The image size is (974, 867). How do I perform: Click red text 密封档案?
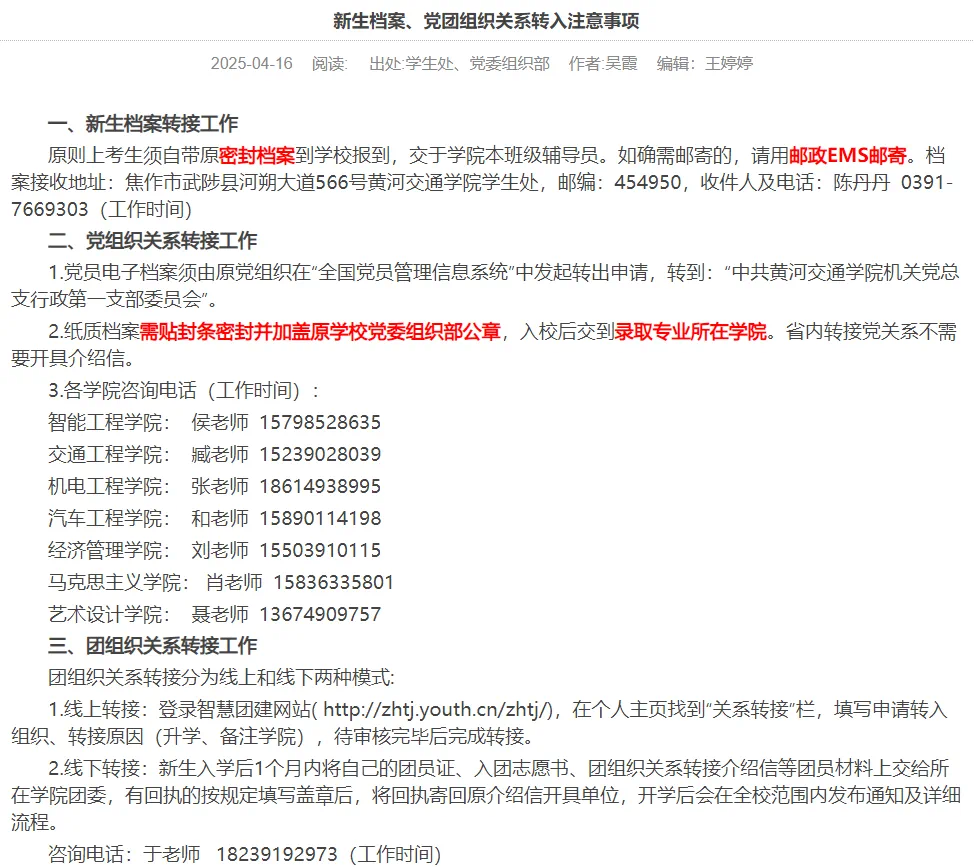(x=257, y=155)
